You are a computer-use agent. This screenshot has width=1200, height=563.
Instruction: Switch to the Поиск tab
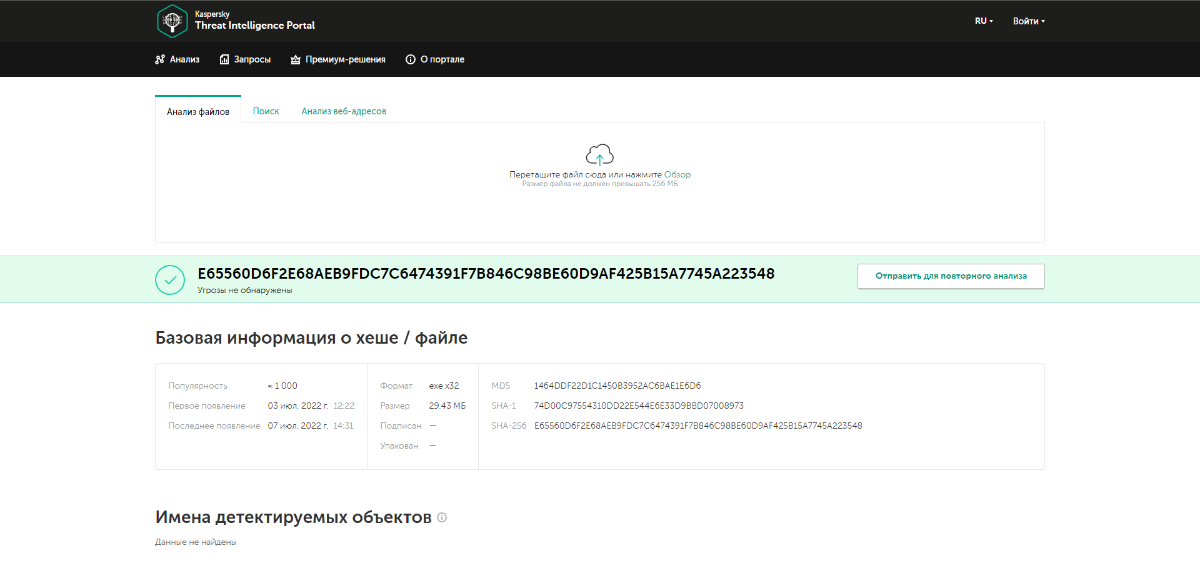pos(266,111)
